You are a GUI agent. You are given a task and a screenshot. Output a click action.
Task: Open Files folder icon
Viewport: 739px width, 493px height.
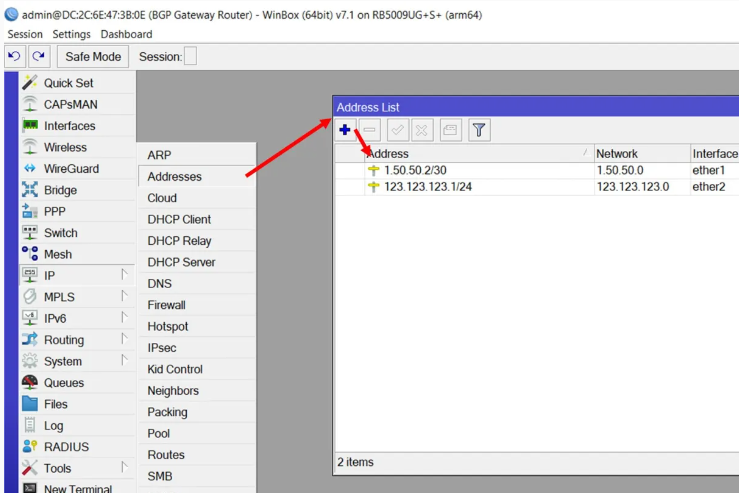click(x=30, y=404)
